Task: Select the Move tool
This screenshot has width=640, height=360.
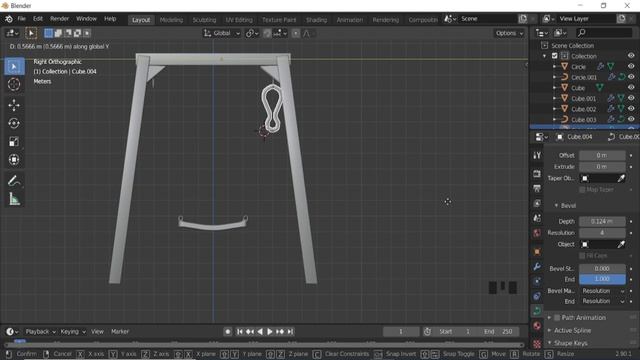Action: pos(14,105)
